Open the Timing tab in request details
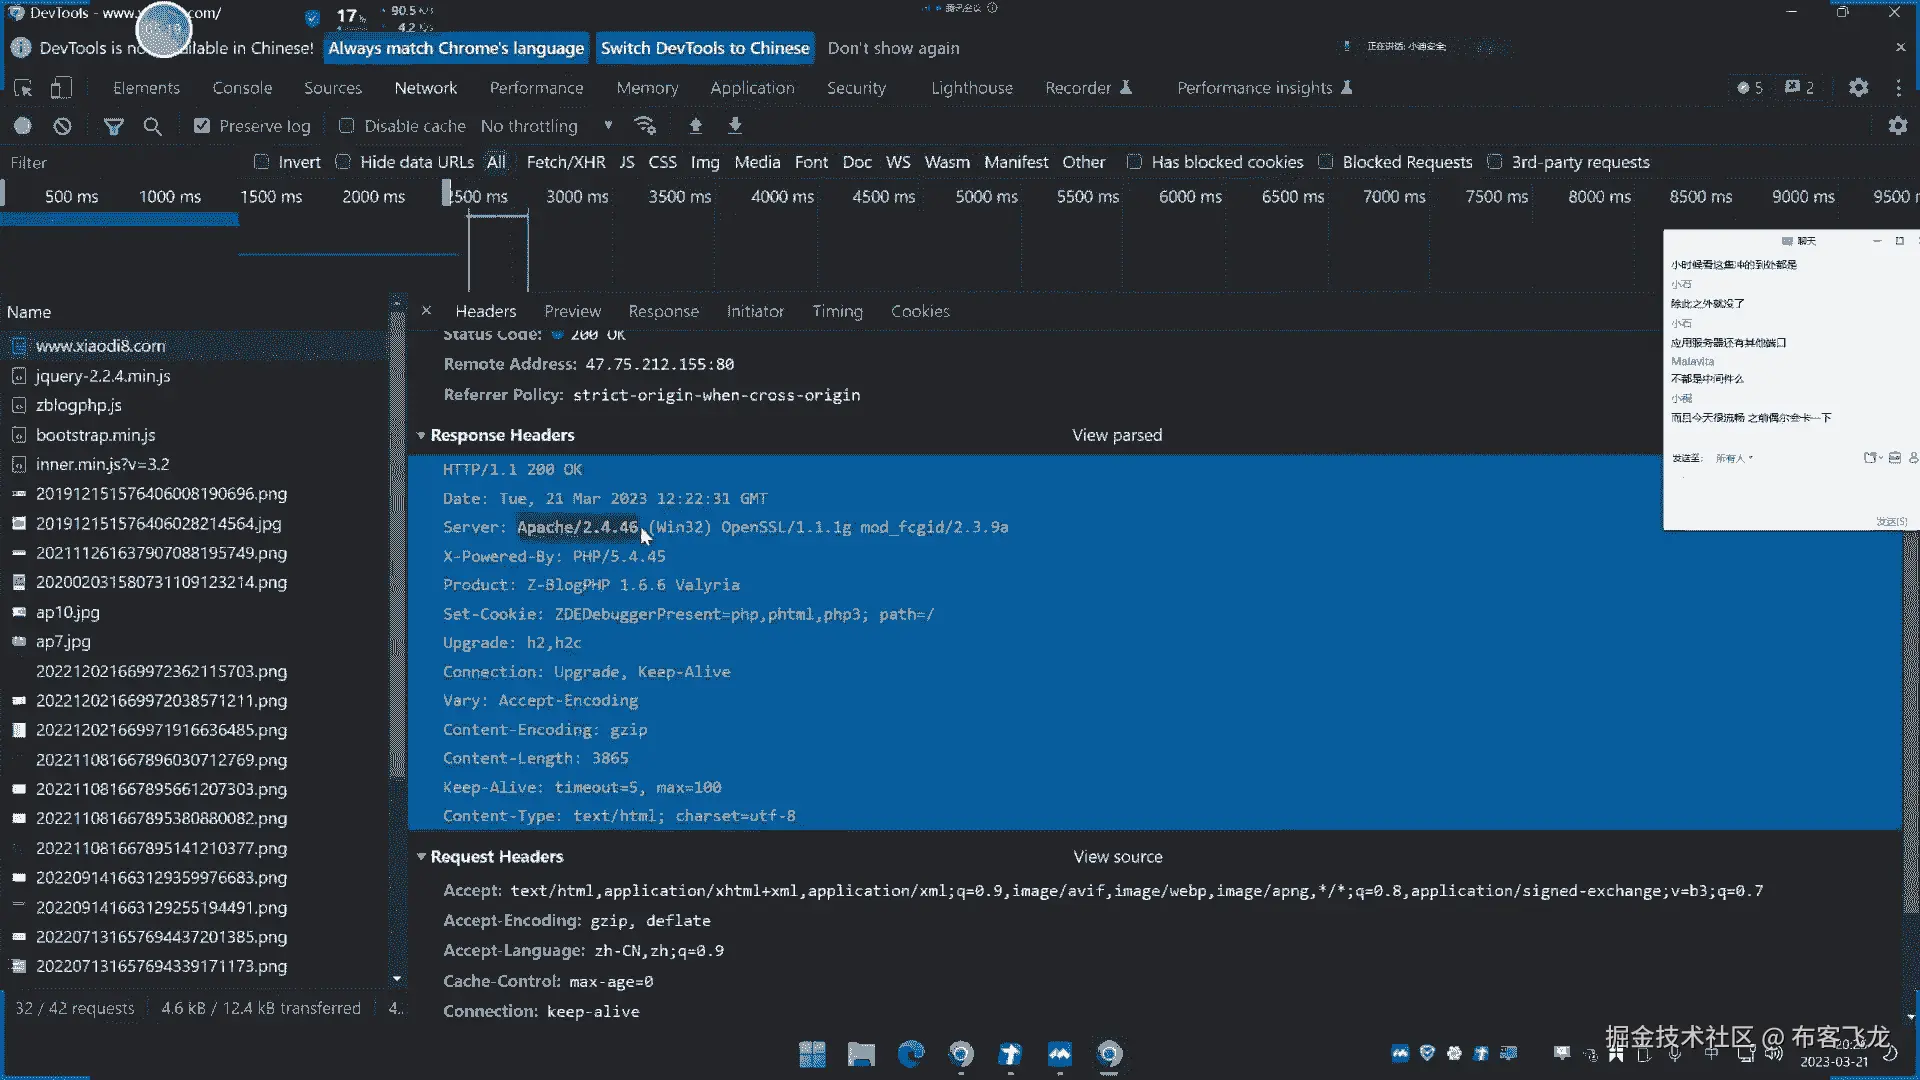 pos(837,312)
